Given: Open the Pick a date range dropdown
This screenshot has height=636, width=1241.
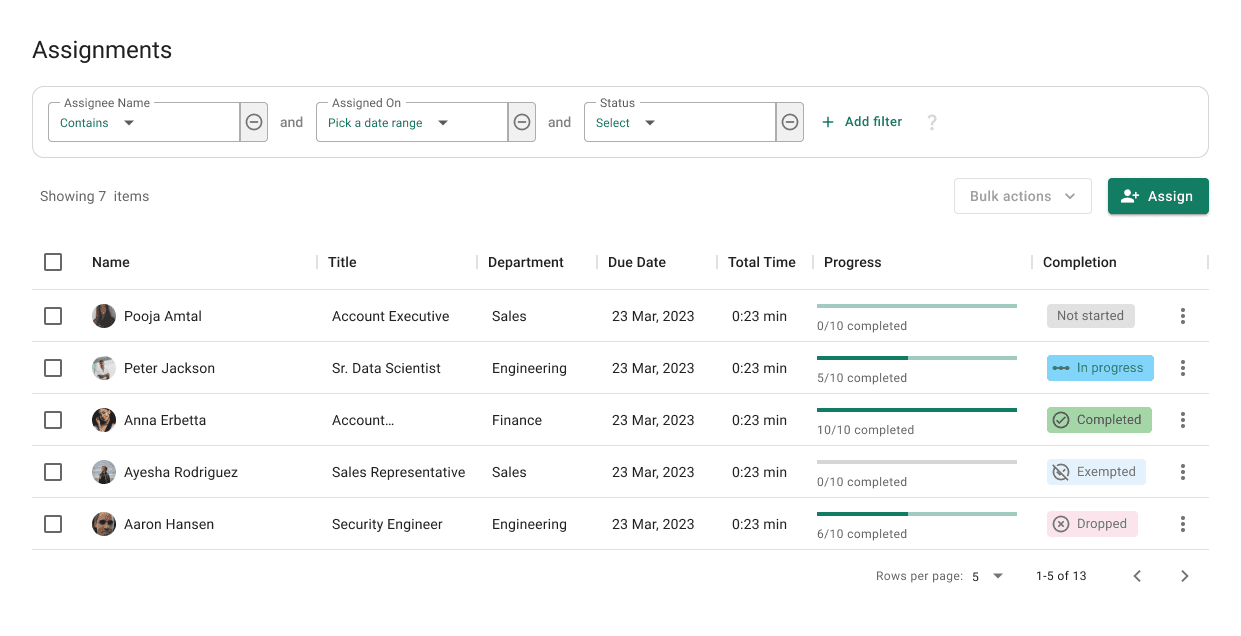Looking at the screenshot, I should pyautogui.click(x=388, y=123).
